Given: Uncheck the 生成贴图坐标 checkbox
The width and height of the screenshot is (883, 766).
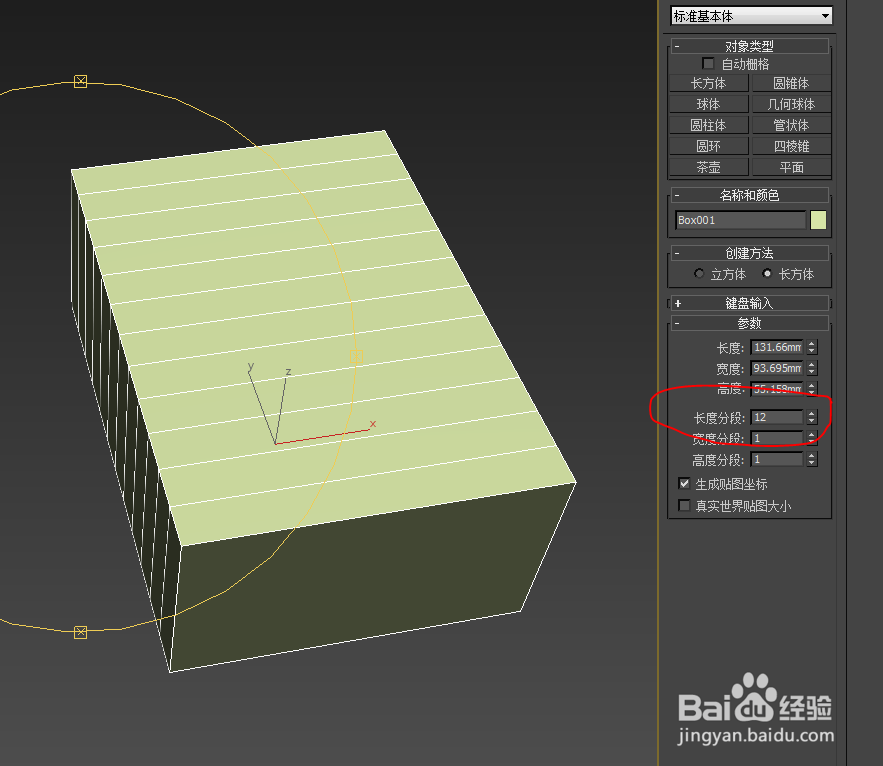Looking at the screenshot, I should 684,483.
